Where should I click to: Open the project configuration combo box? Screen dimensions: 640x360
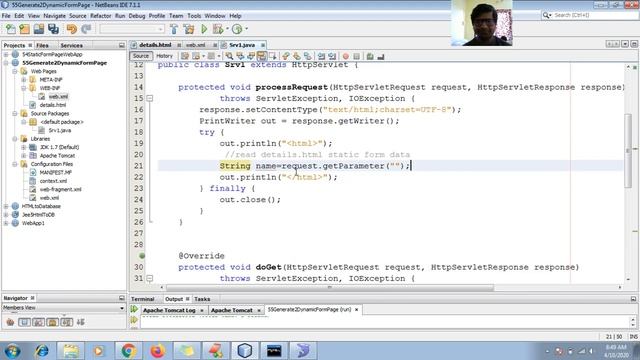[x=132, y=29]
